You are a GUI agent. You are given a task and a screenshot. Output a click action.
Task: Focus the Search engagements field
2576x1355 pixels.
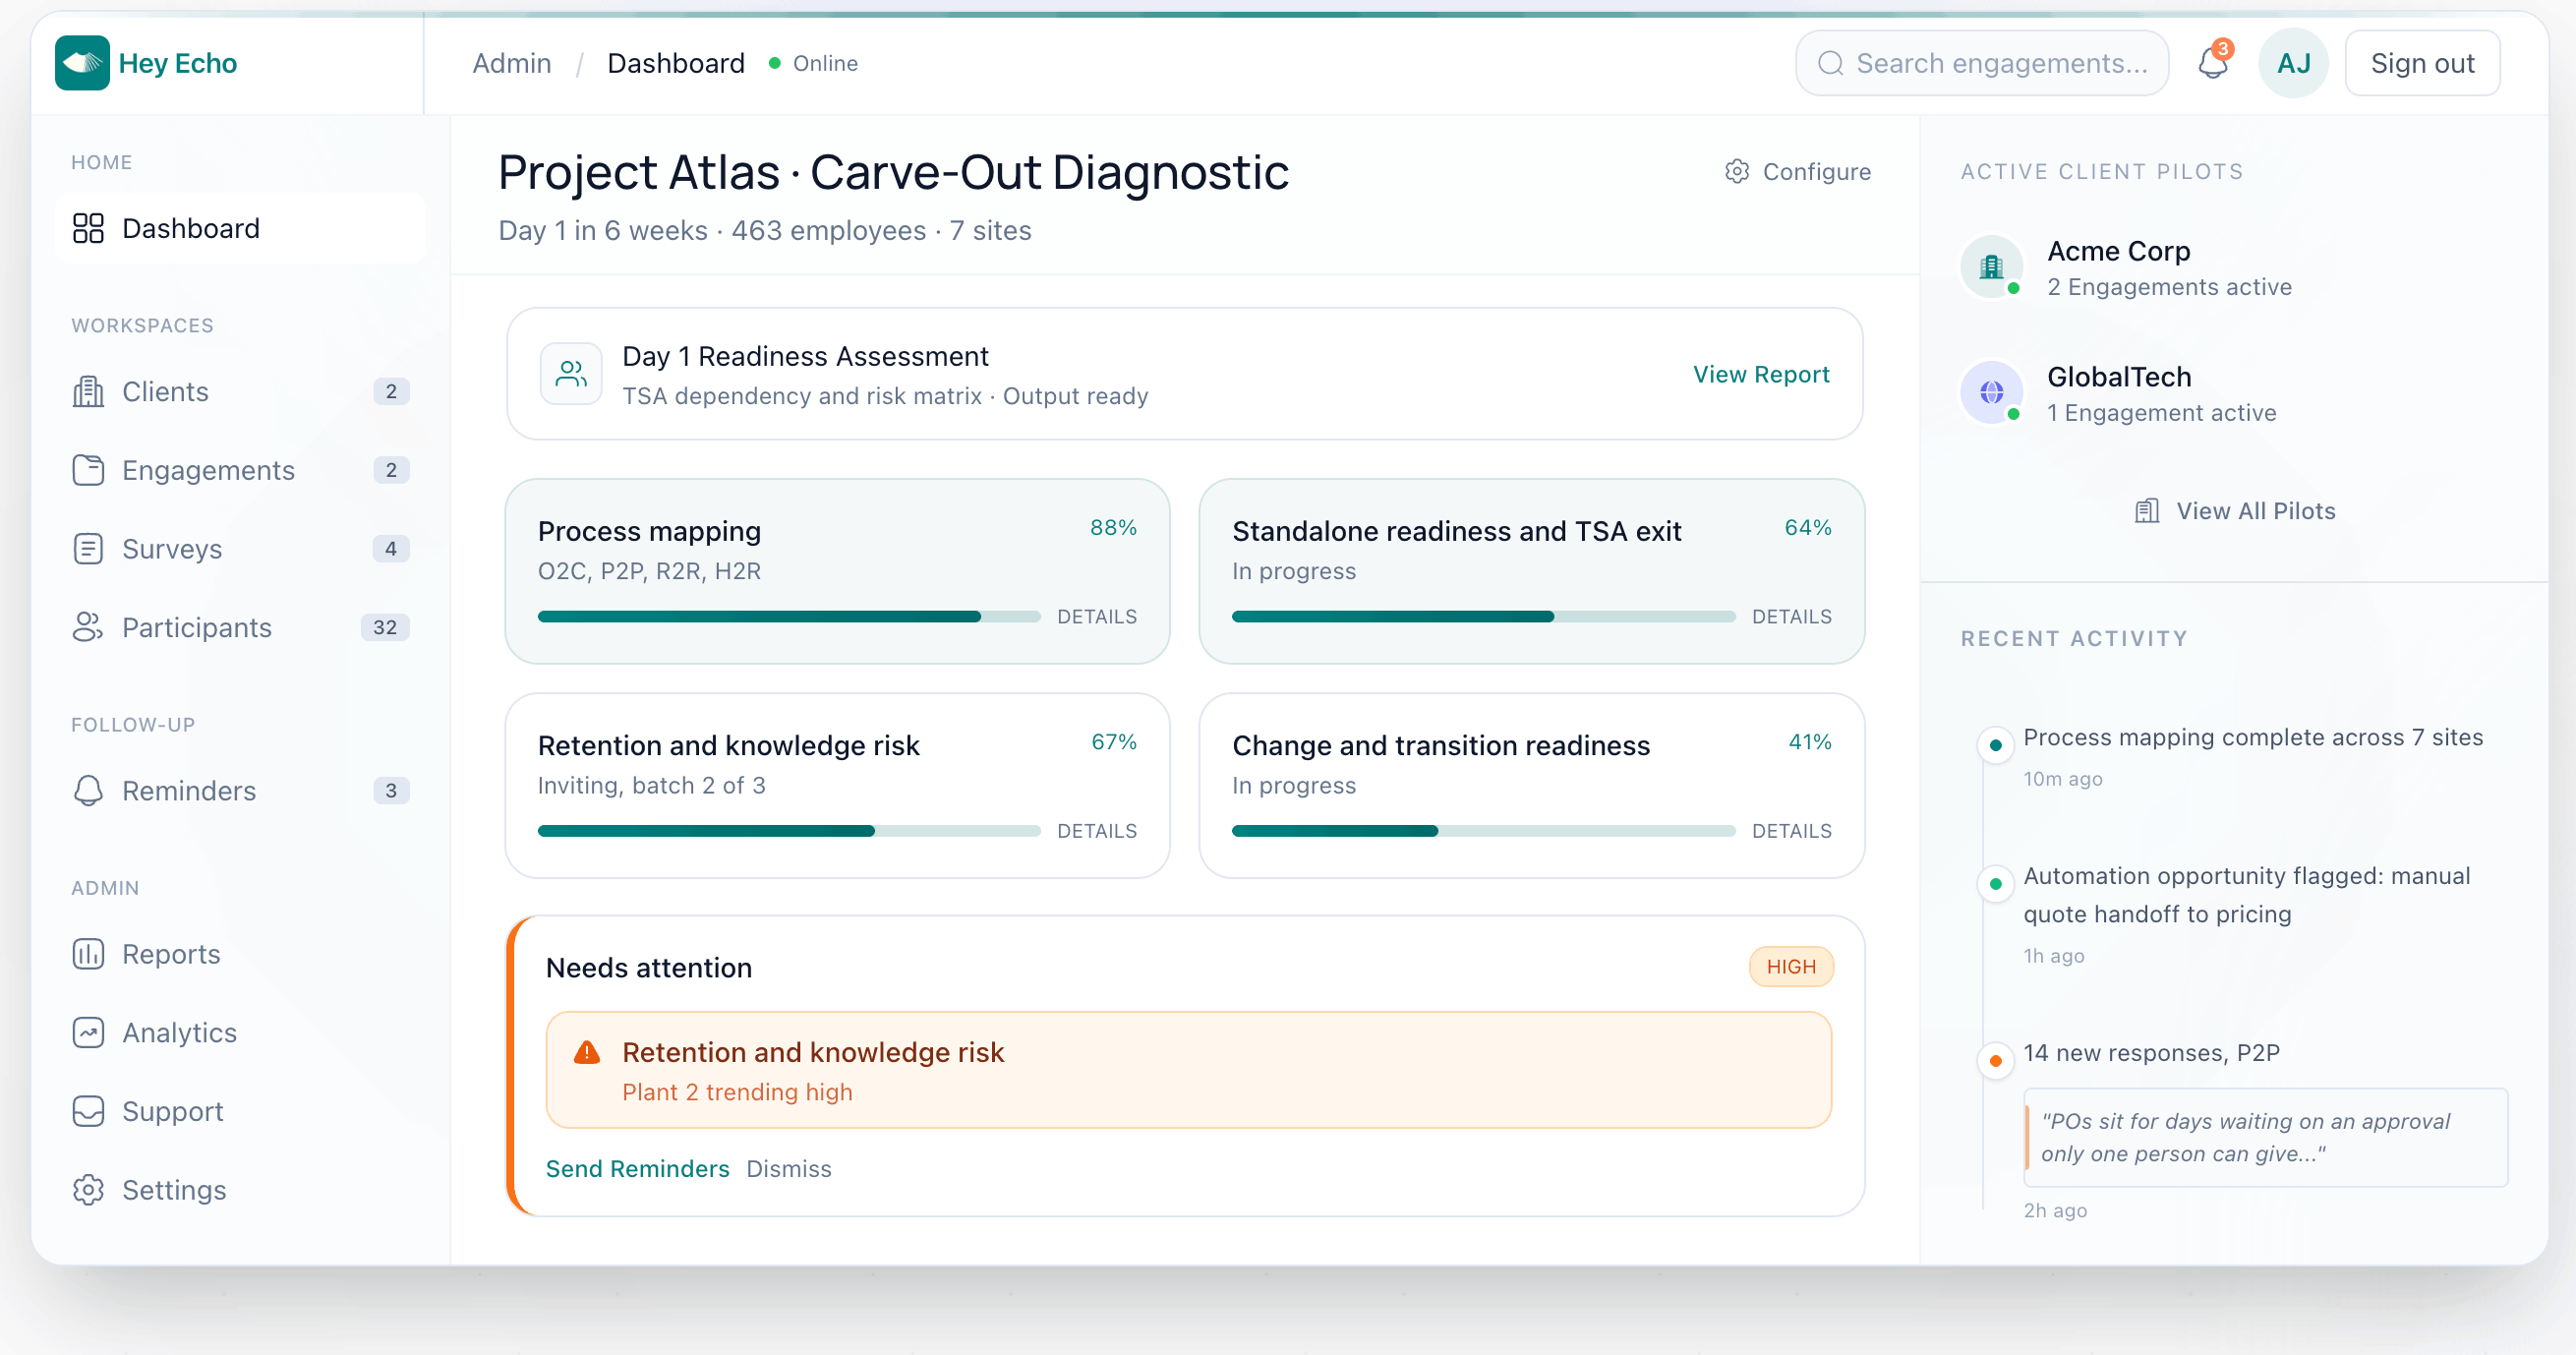click(x=1982, y=63)
